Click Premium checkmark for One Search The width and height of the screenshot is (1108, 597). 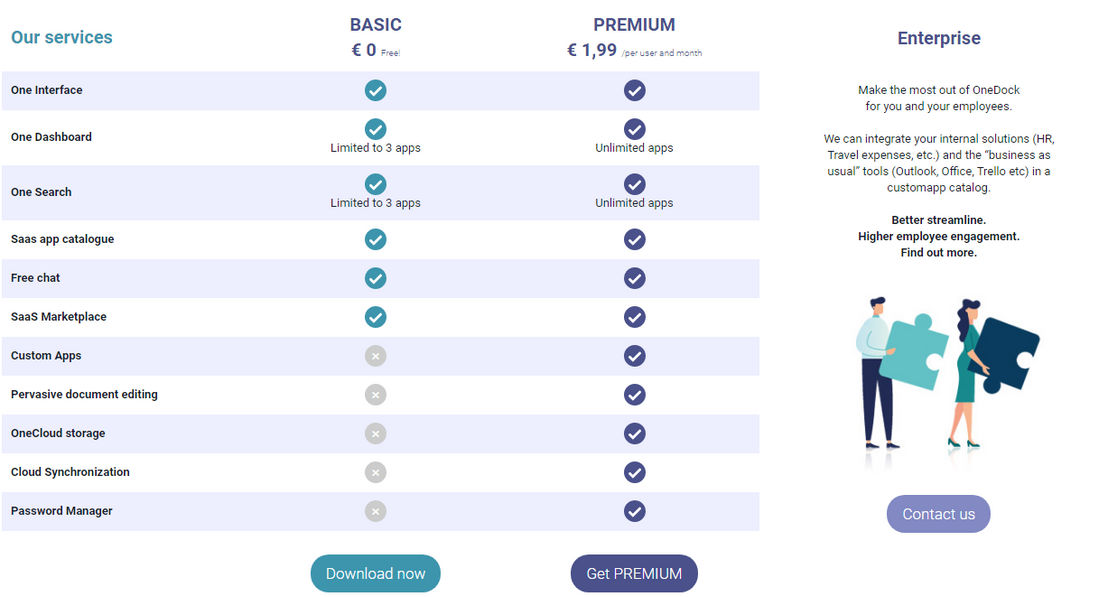pos(635,184)
